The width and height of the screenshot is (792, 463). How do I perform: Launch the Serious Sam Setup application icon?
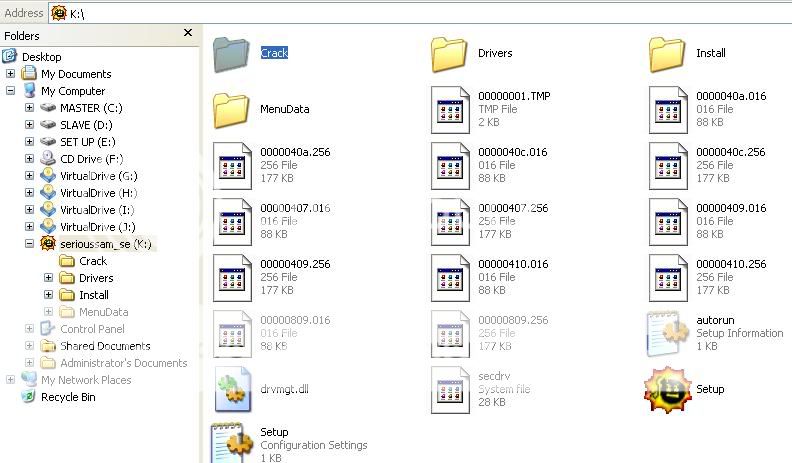click(x=667, y=390)
